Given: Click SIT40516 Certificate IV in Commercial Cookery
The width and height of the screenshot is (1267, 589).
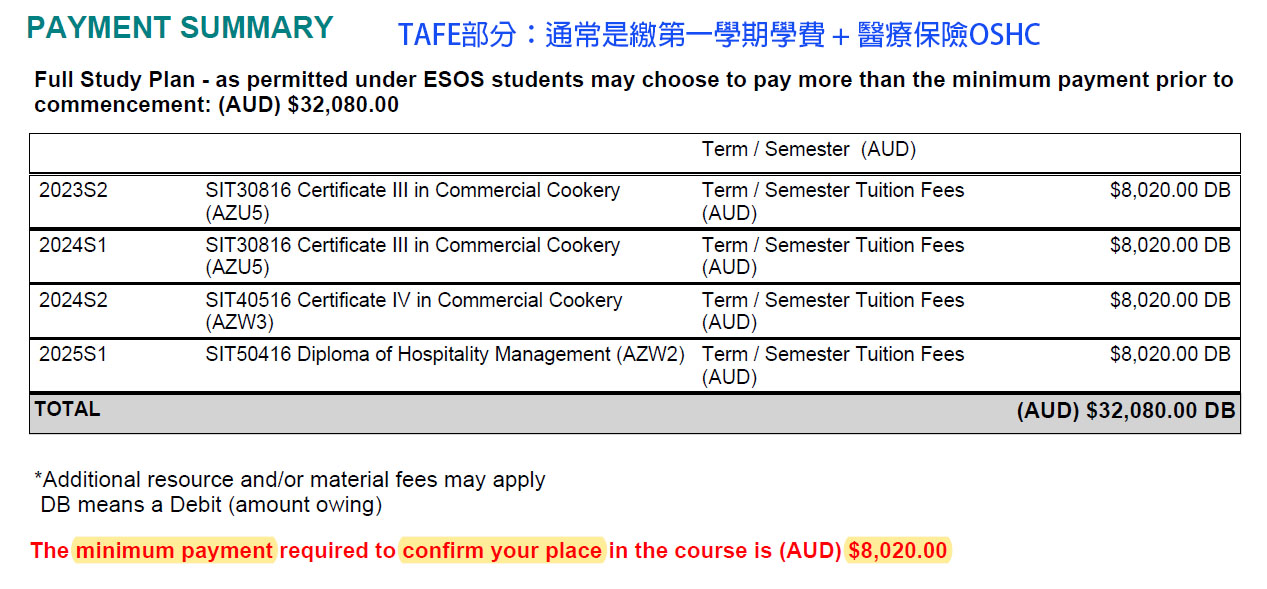Looking at the screenshot, I should pos(413,301).
